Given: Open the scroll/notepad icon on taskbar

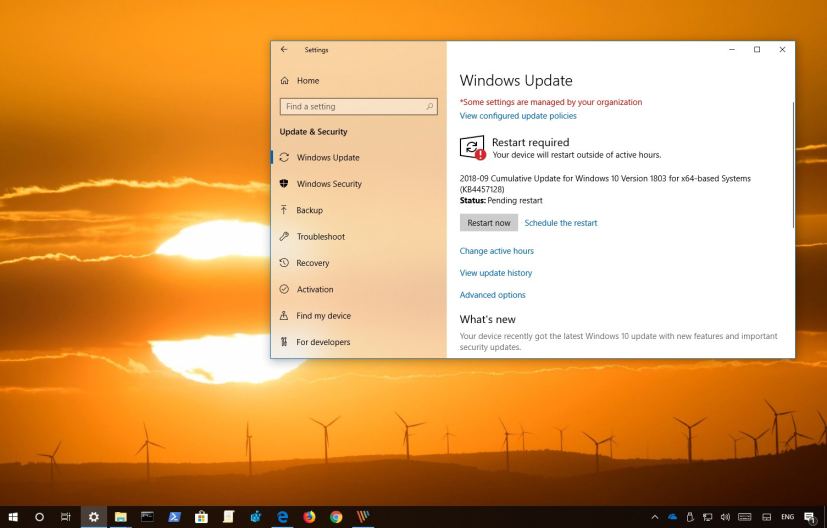Looking at the screenshot, I should point(228,517).
